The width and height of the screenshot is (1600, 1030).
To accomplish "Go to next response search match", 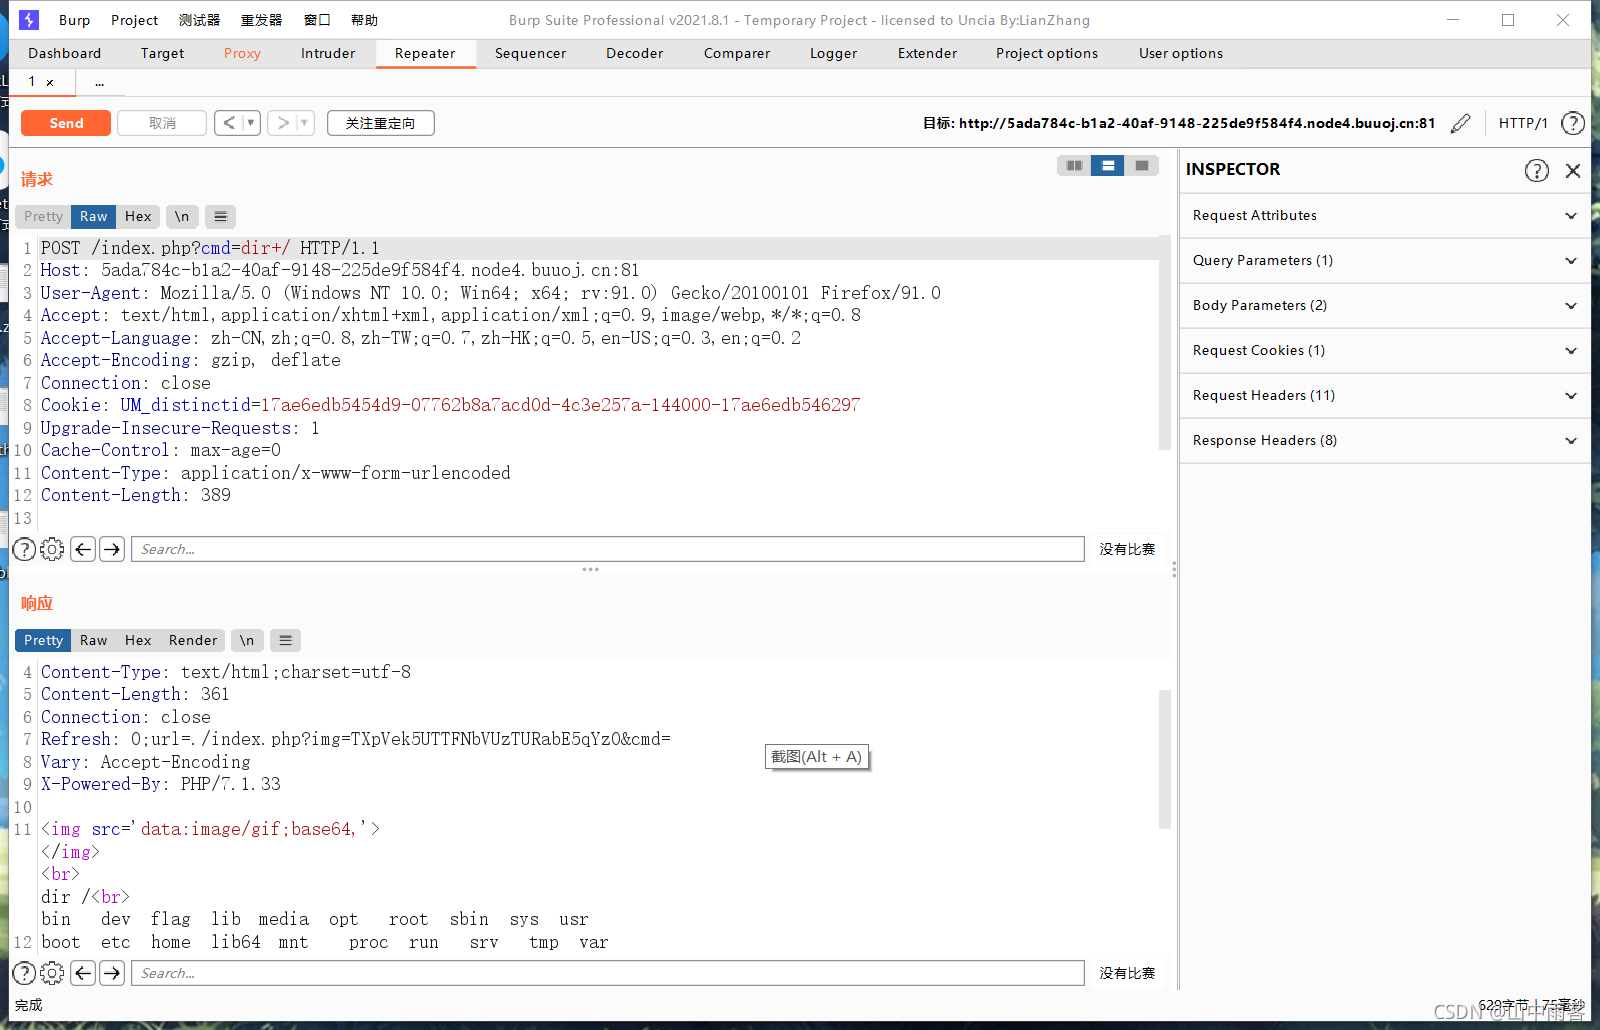I will [x=112, y=973].
